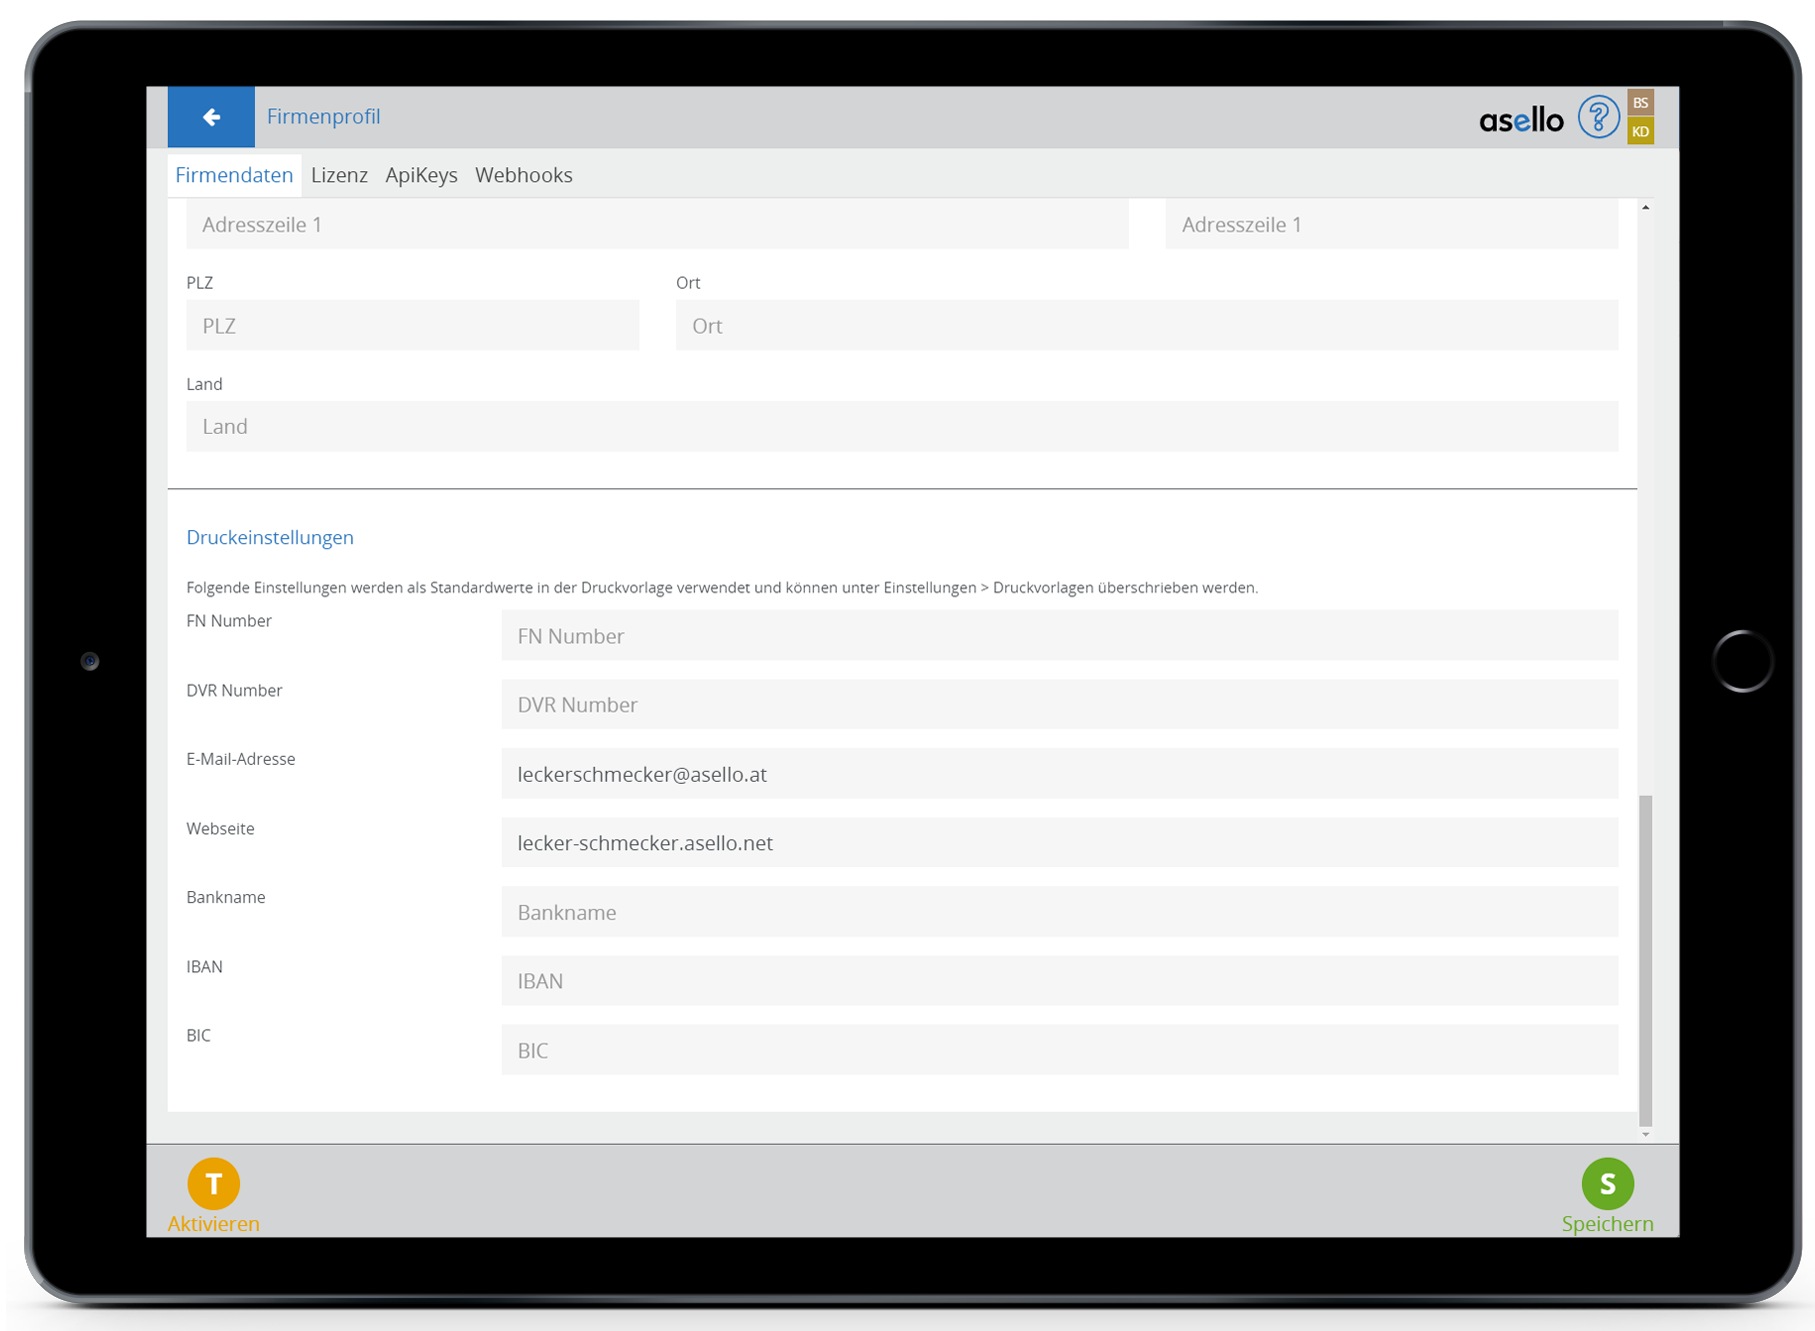Edit the E-Mail-Adresse field

(x=1059, y=774)
